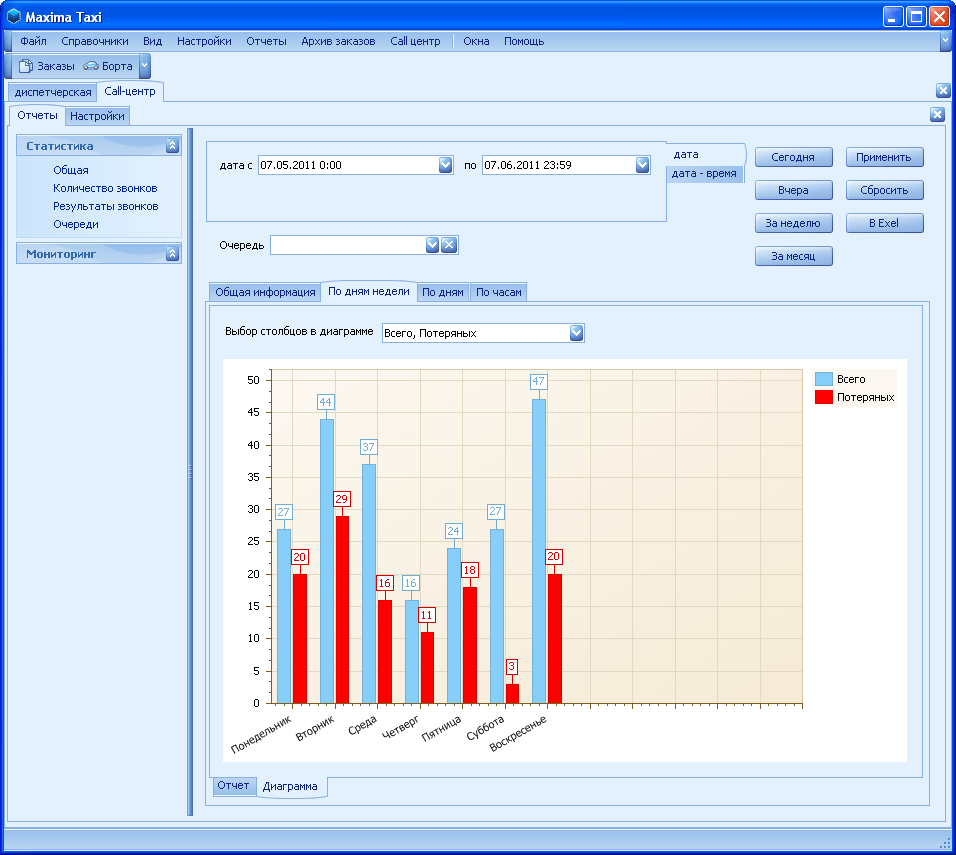
Task: Collapse the Мониторинг panel
Action: click(x=173, y=254)
